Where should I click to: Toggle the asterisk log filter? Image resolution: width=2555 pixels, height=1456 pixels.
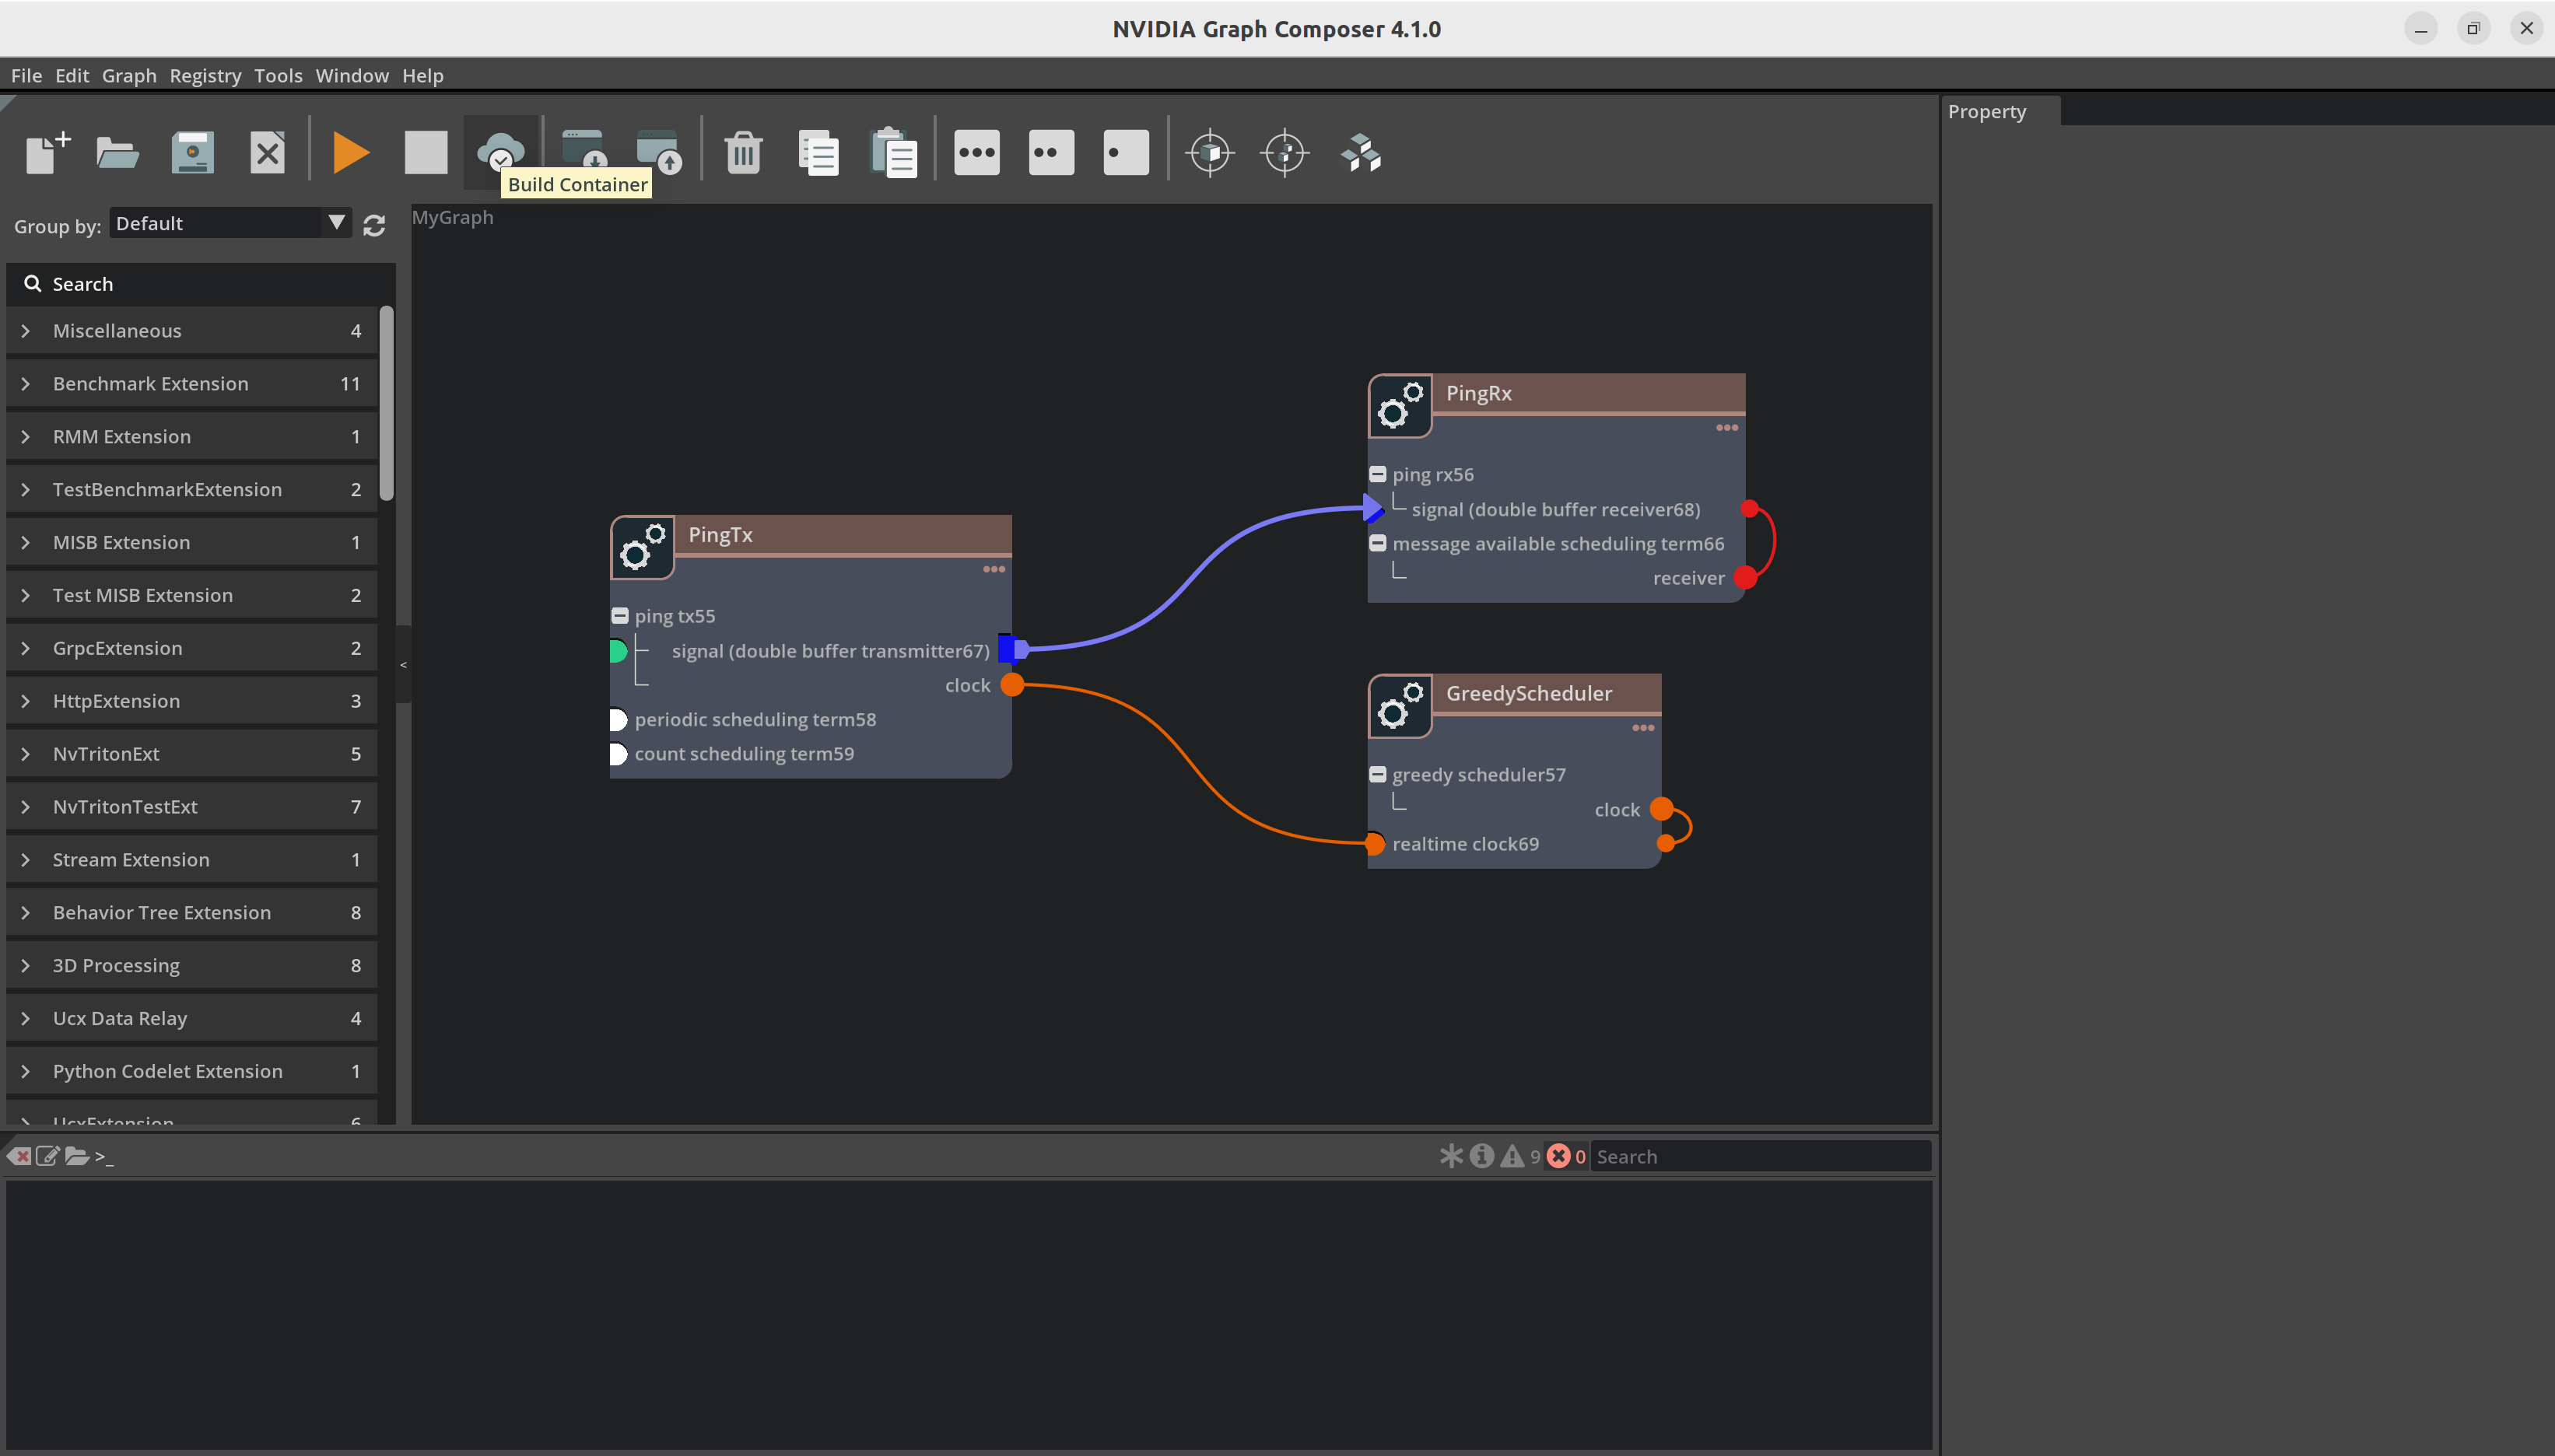tap(1450, 1156)
